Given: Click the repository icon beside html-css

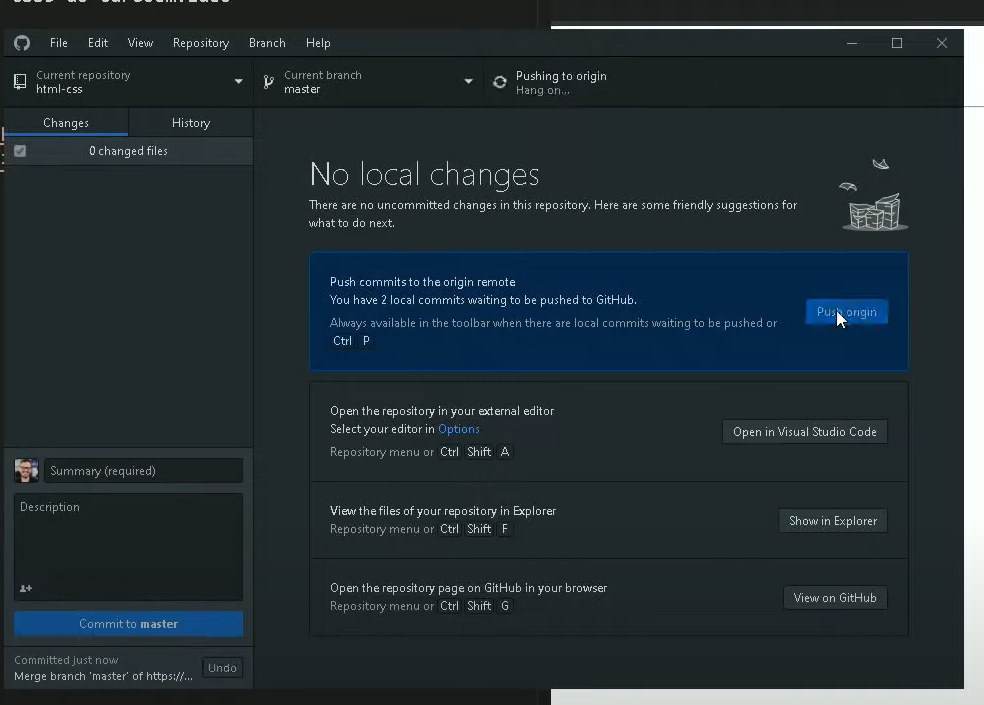Looking at the screenshot, I should (x=20, y=82).
